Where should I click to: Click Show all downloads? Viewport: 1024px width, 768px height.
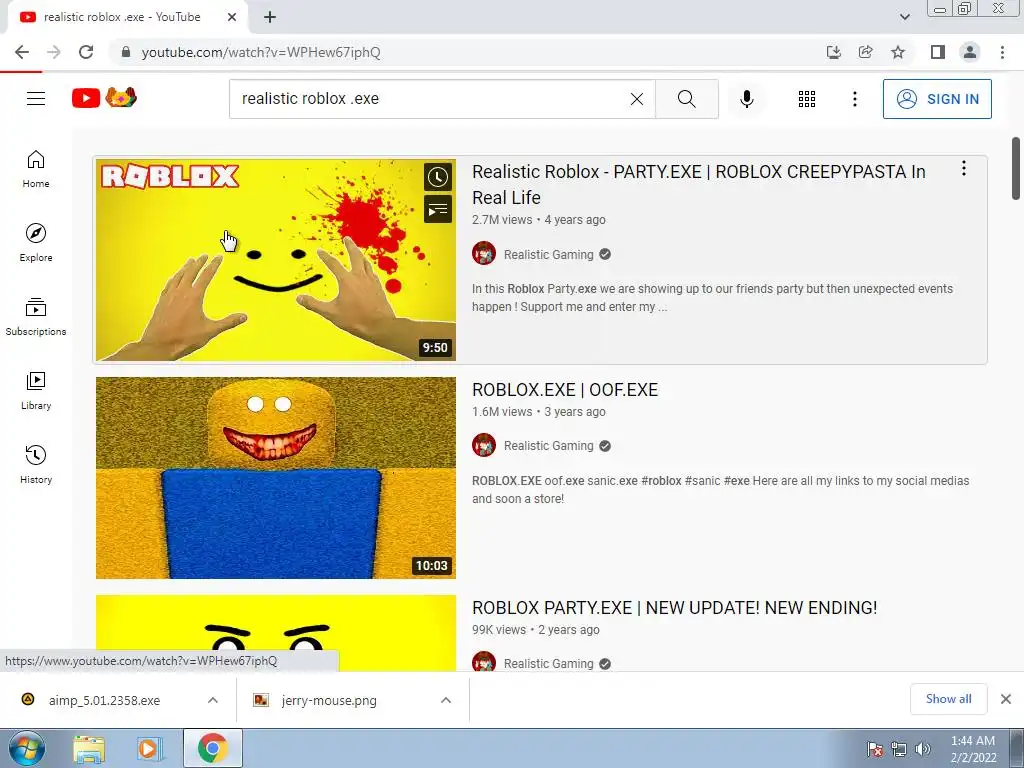click(948, 699)
